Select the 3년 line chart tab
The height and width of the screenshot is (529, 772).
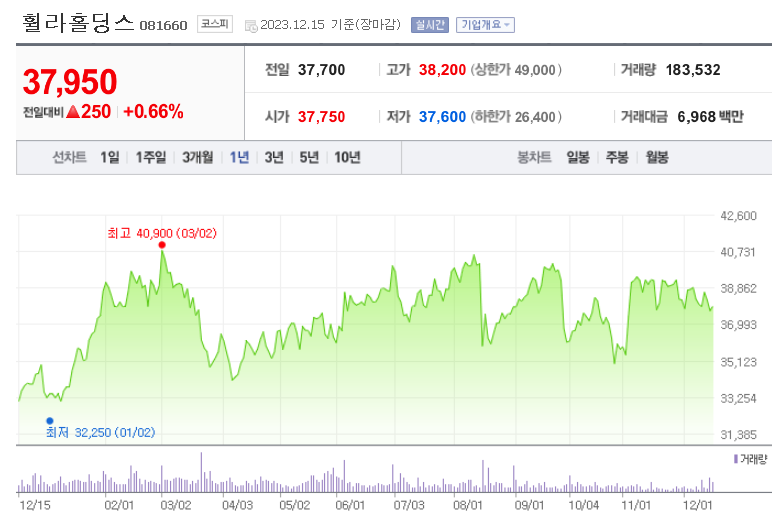[274, 157]
